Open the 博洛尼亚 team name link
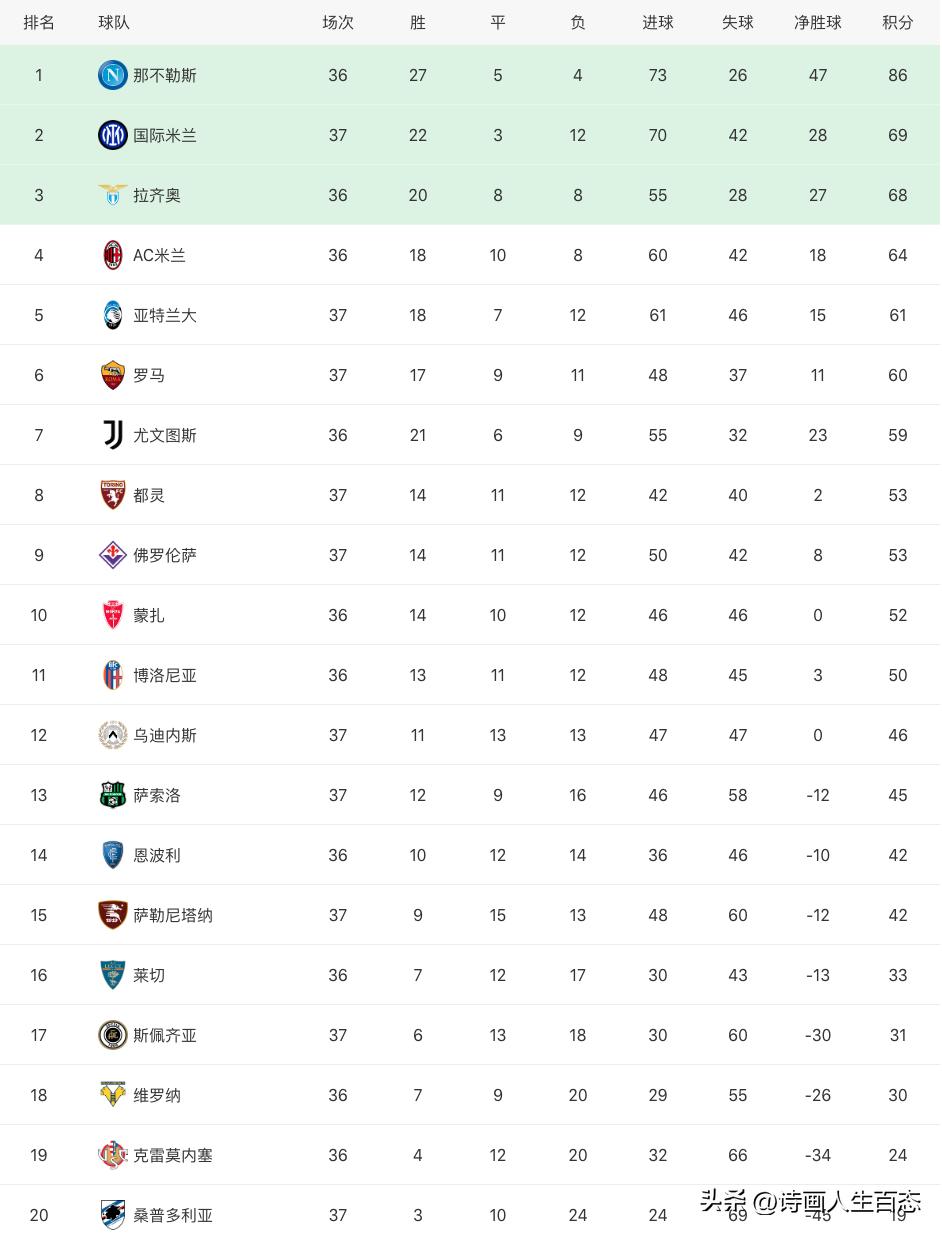942x1234 pixels. click(165, 675)
